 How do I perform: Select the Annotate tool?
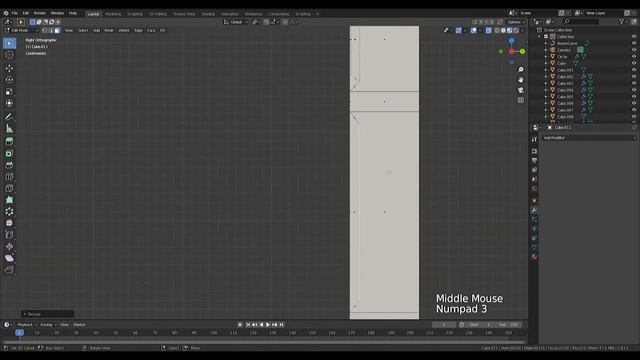point(9,117)
